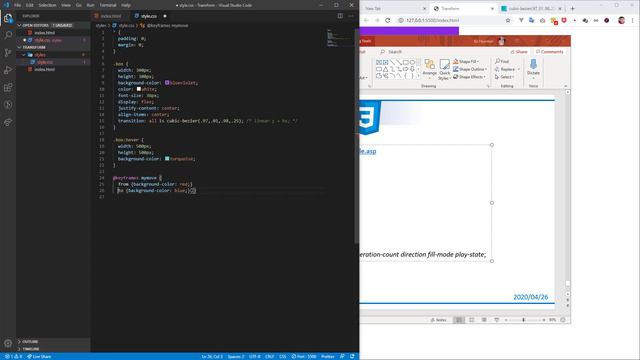Switch to the New Tab Chrome tab
The width and height of the screenshot is (640, 360).
393,8
